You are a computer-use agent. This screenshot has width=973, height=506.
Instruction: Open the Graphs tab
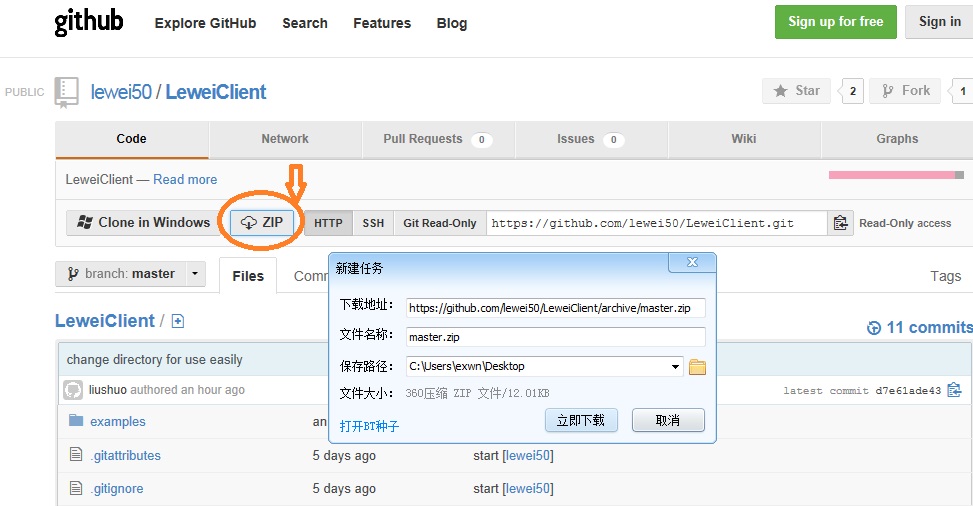[x=897, y=139]
